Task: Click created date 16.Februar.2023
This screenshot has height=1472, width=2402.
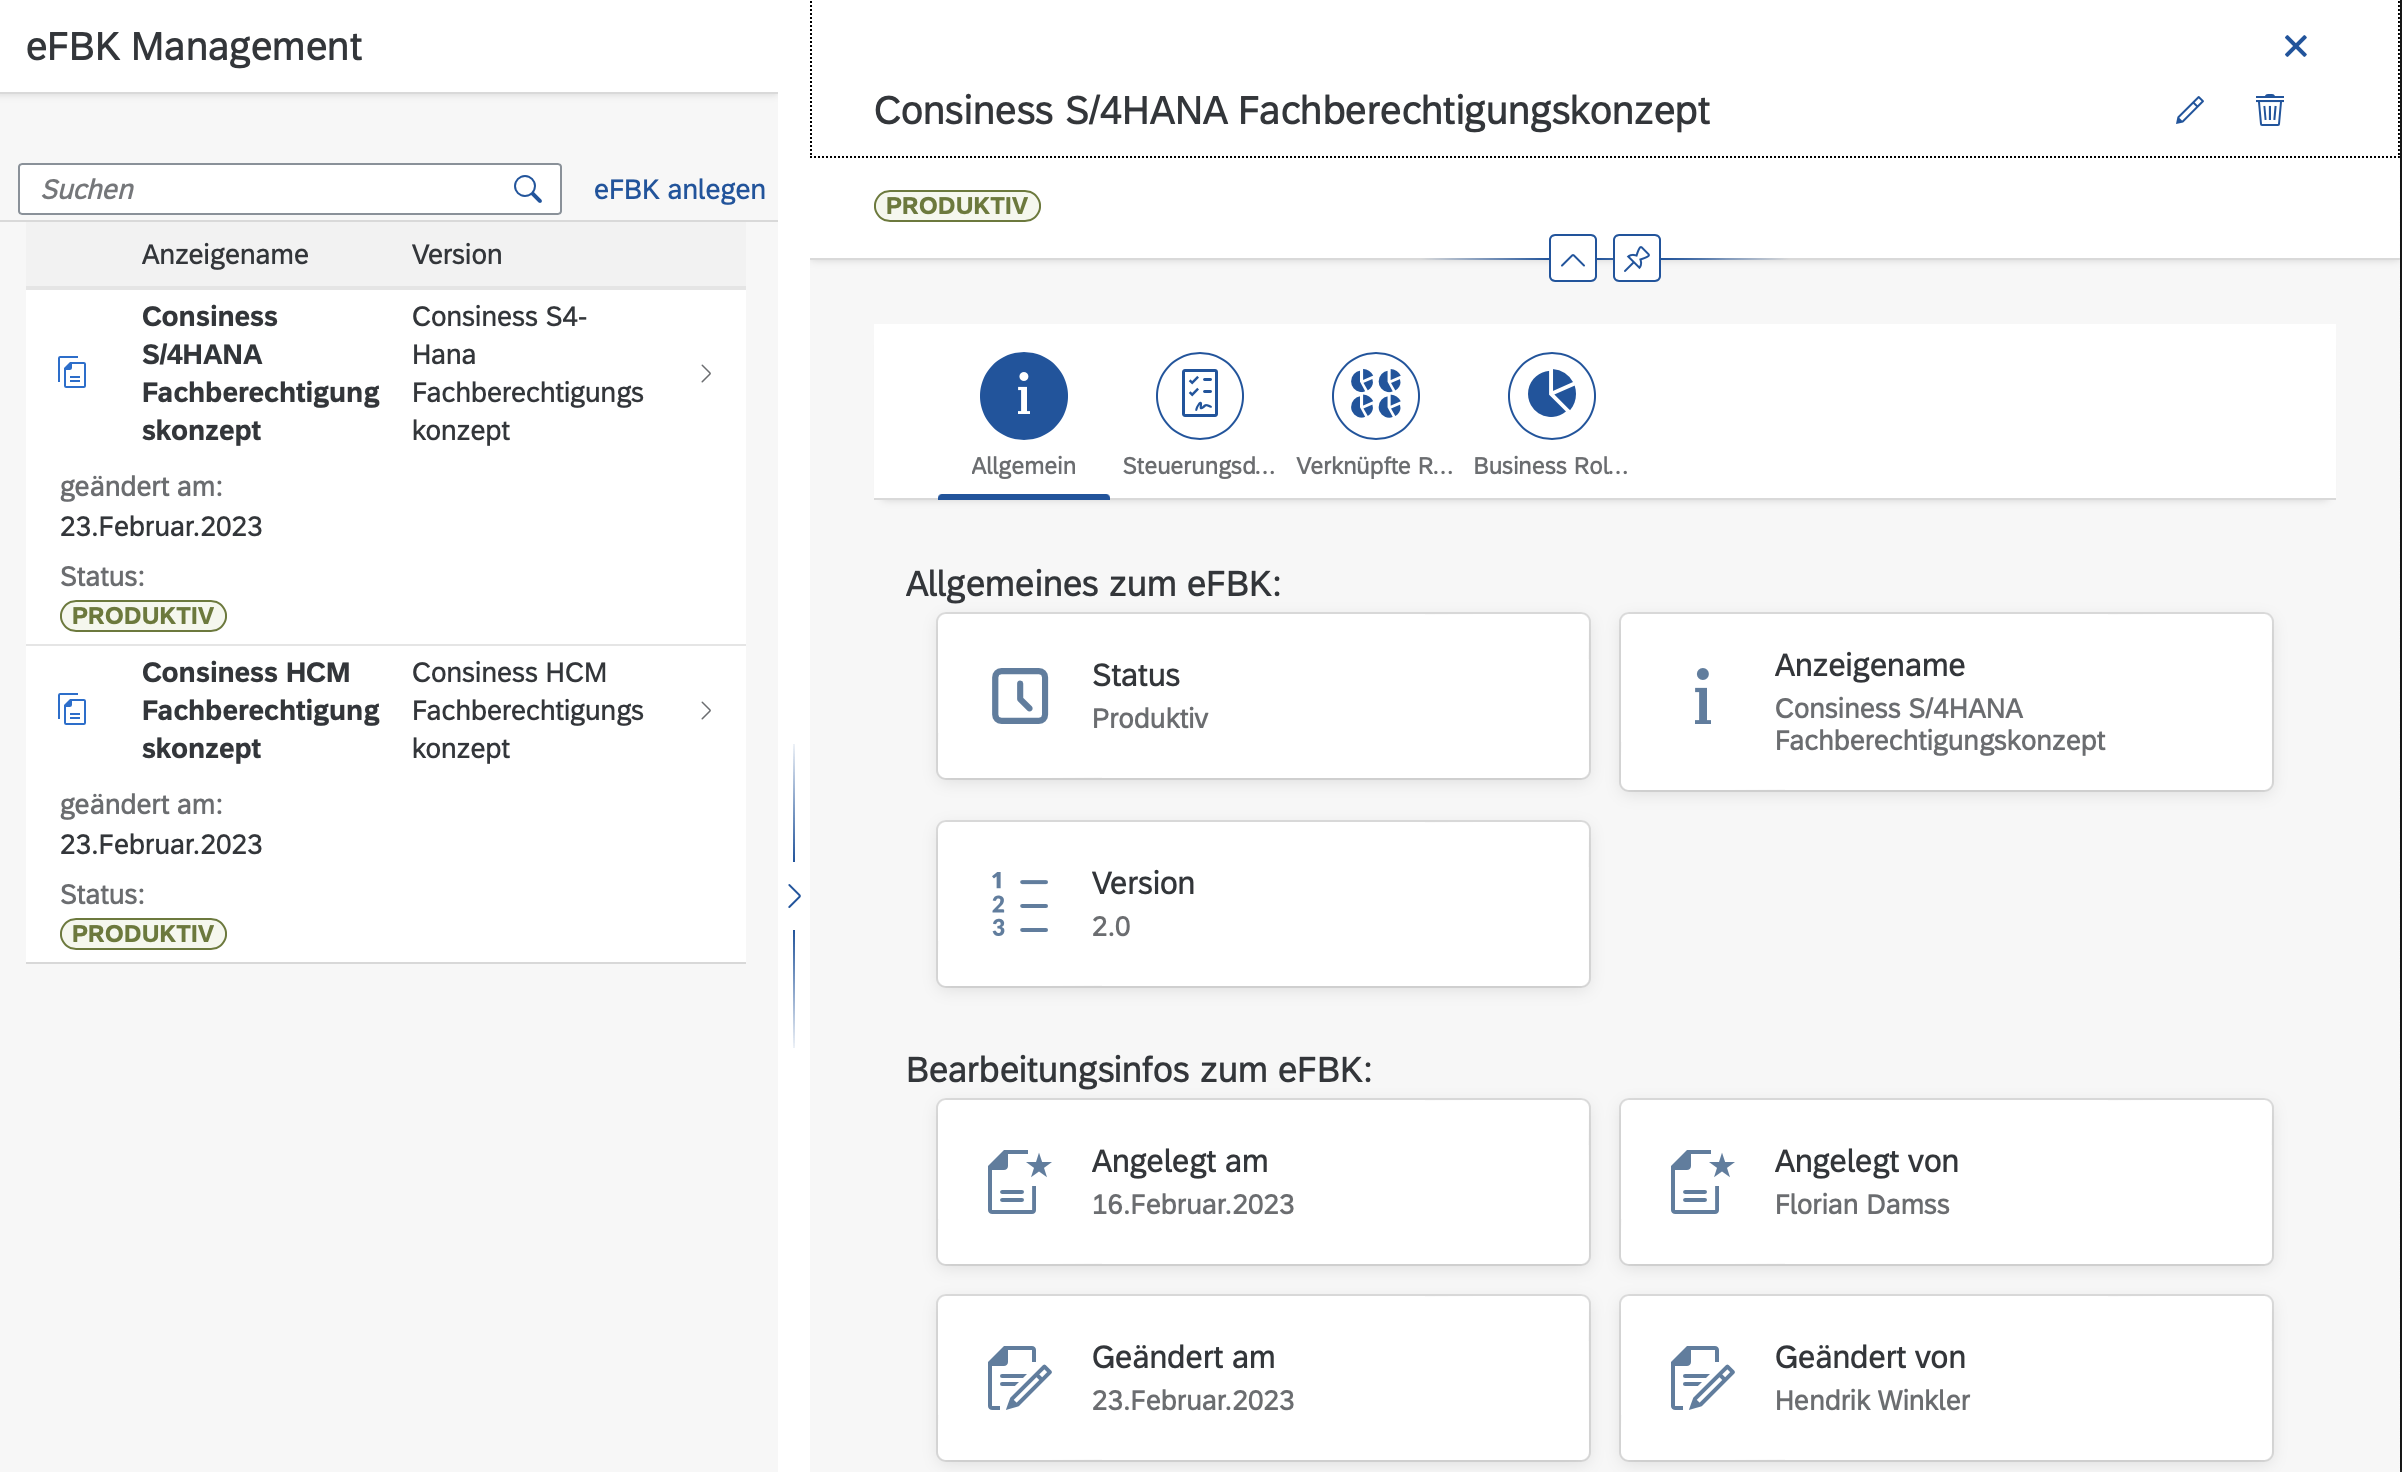Action: tap(1193, 1204)
